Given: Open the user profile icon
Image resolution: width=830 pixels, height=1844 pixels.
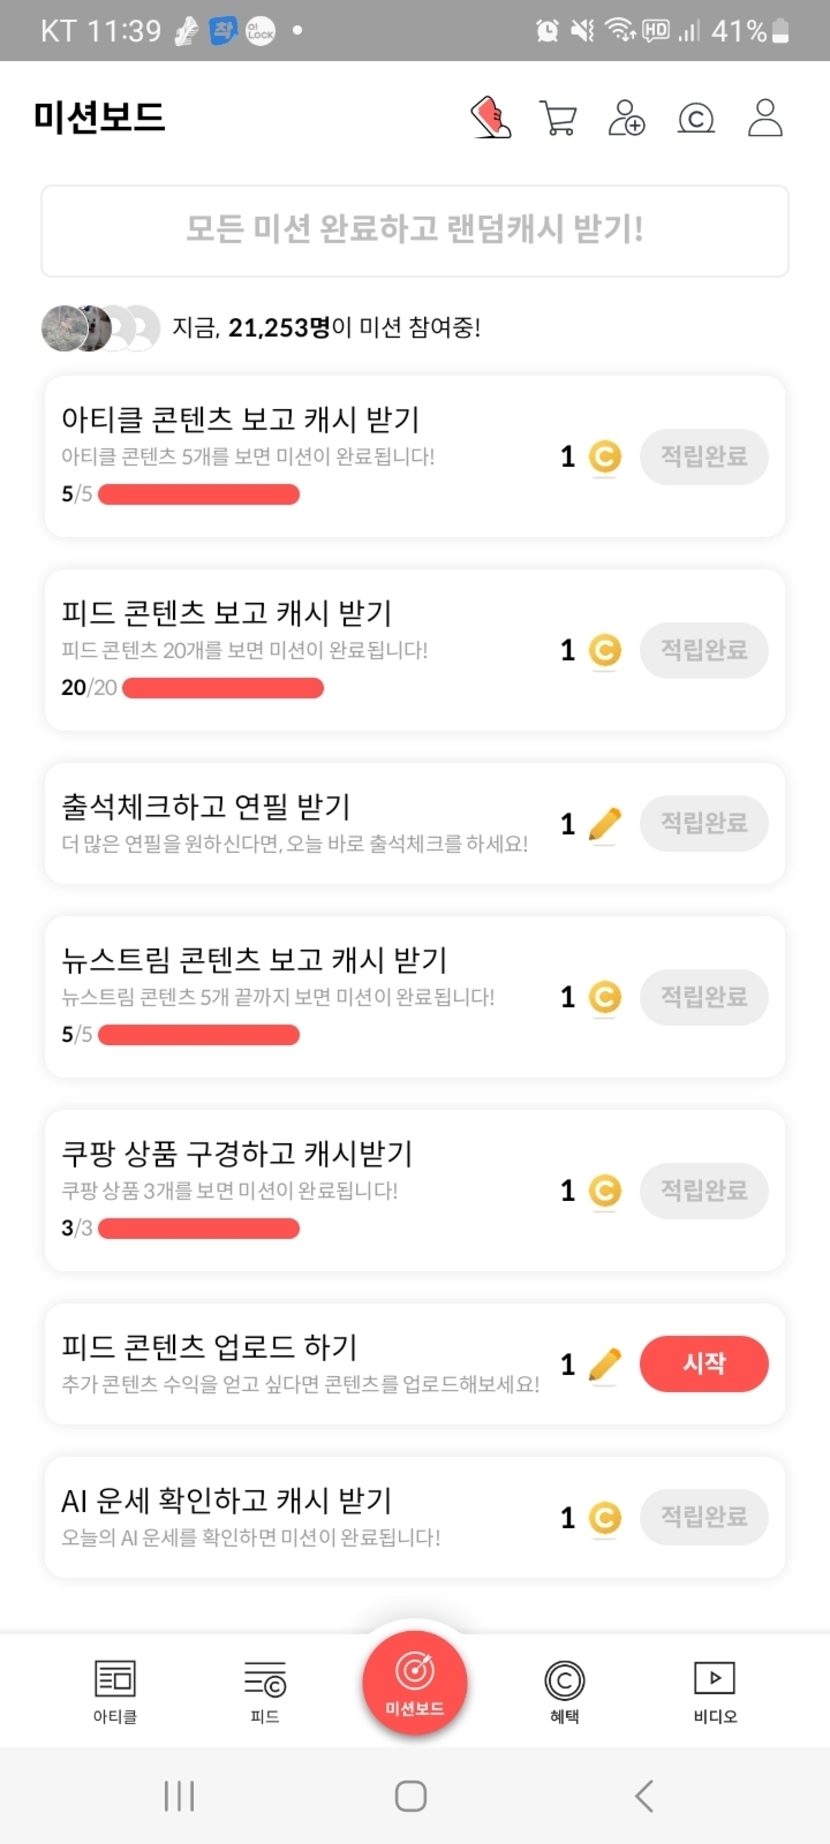Looking at the screenshot, I should pos(765,117).
